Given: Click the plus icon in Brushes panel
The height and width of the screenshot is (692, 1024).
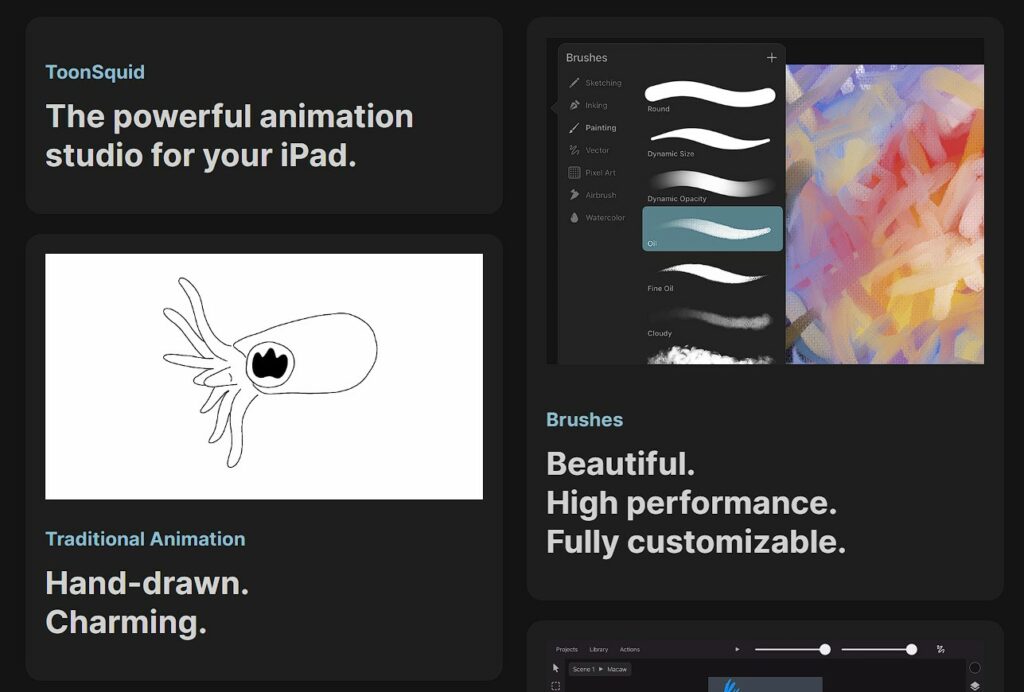Looking at the screenshot, I should click(771, 57).
